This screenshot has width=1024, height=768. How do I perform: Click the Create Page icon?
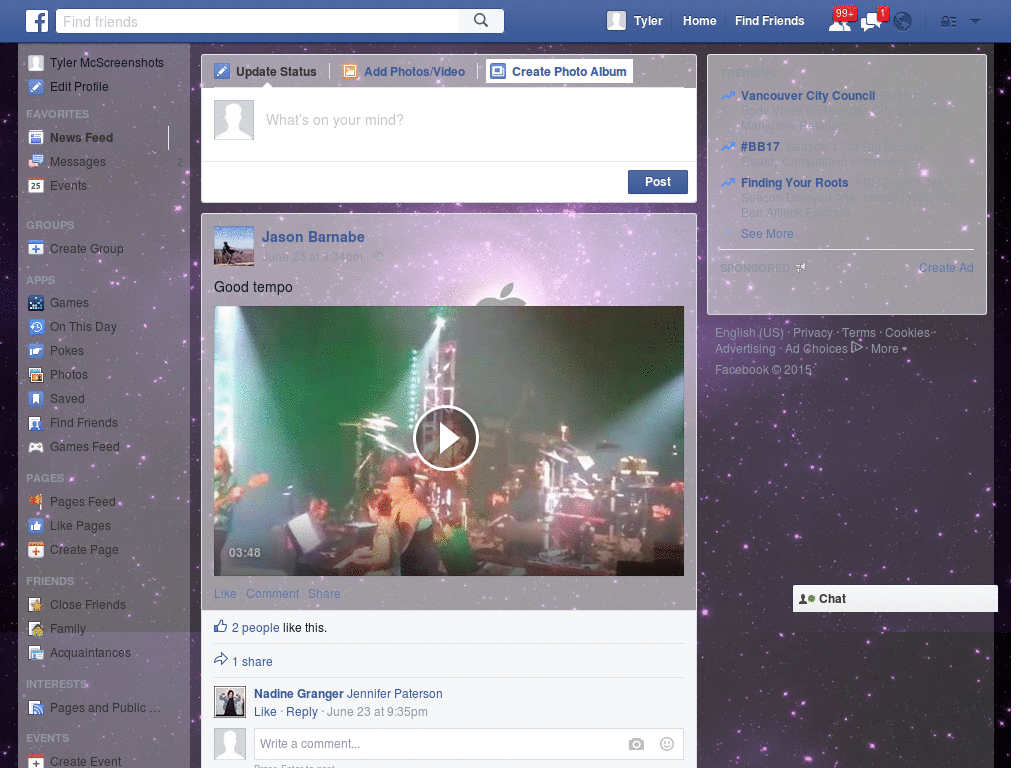[36, 550]
